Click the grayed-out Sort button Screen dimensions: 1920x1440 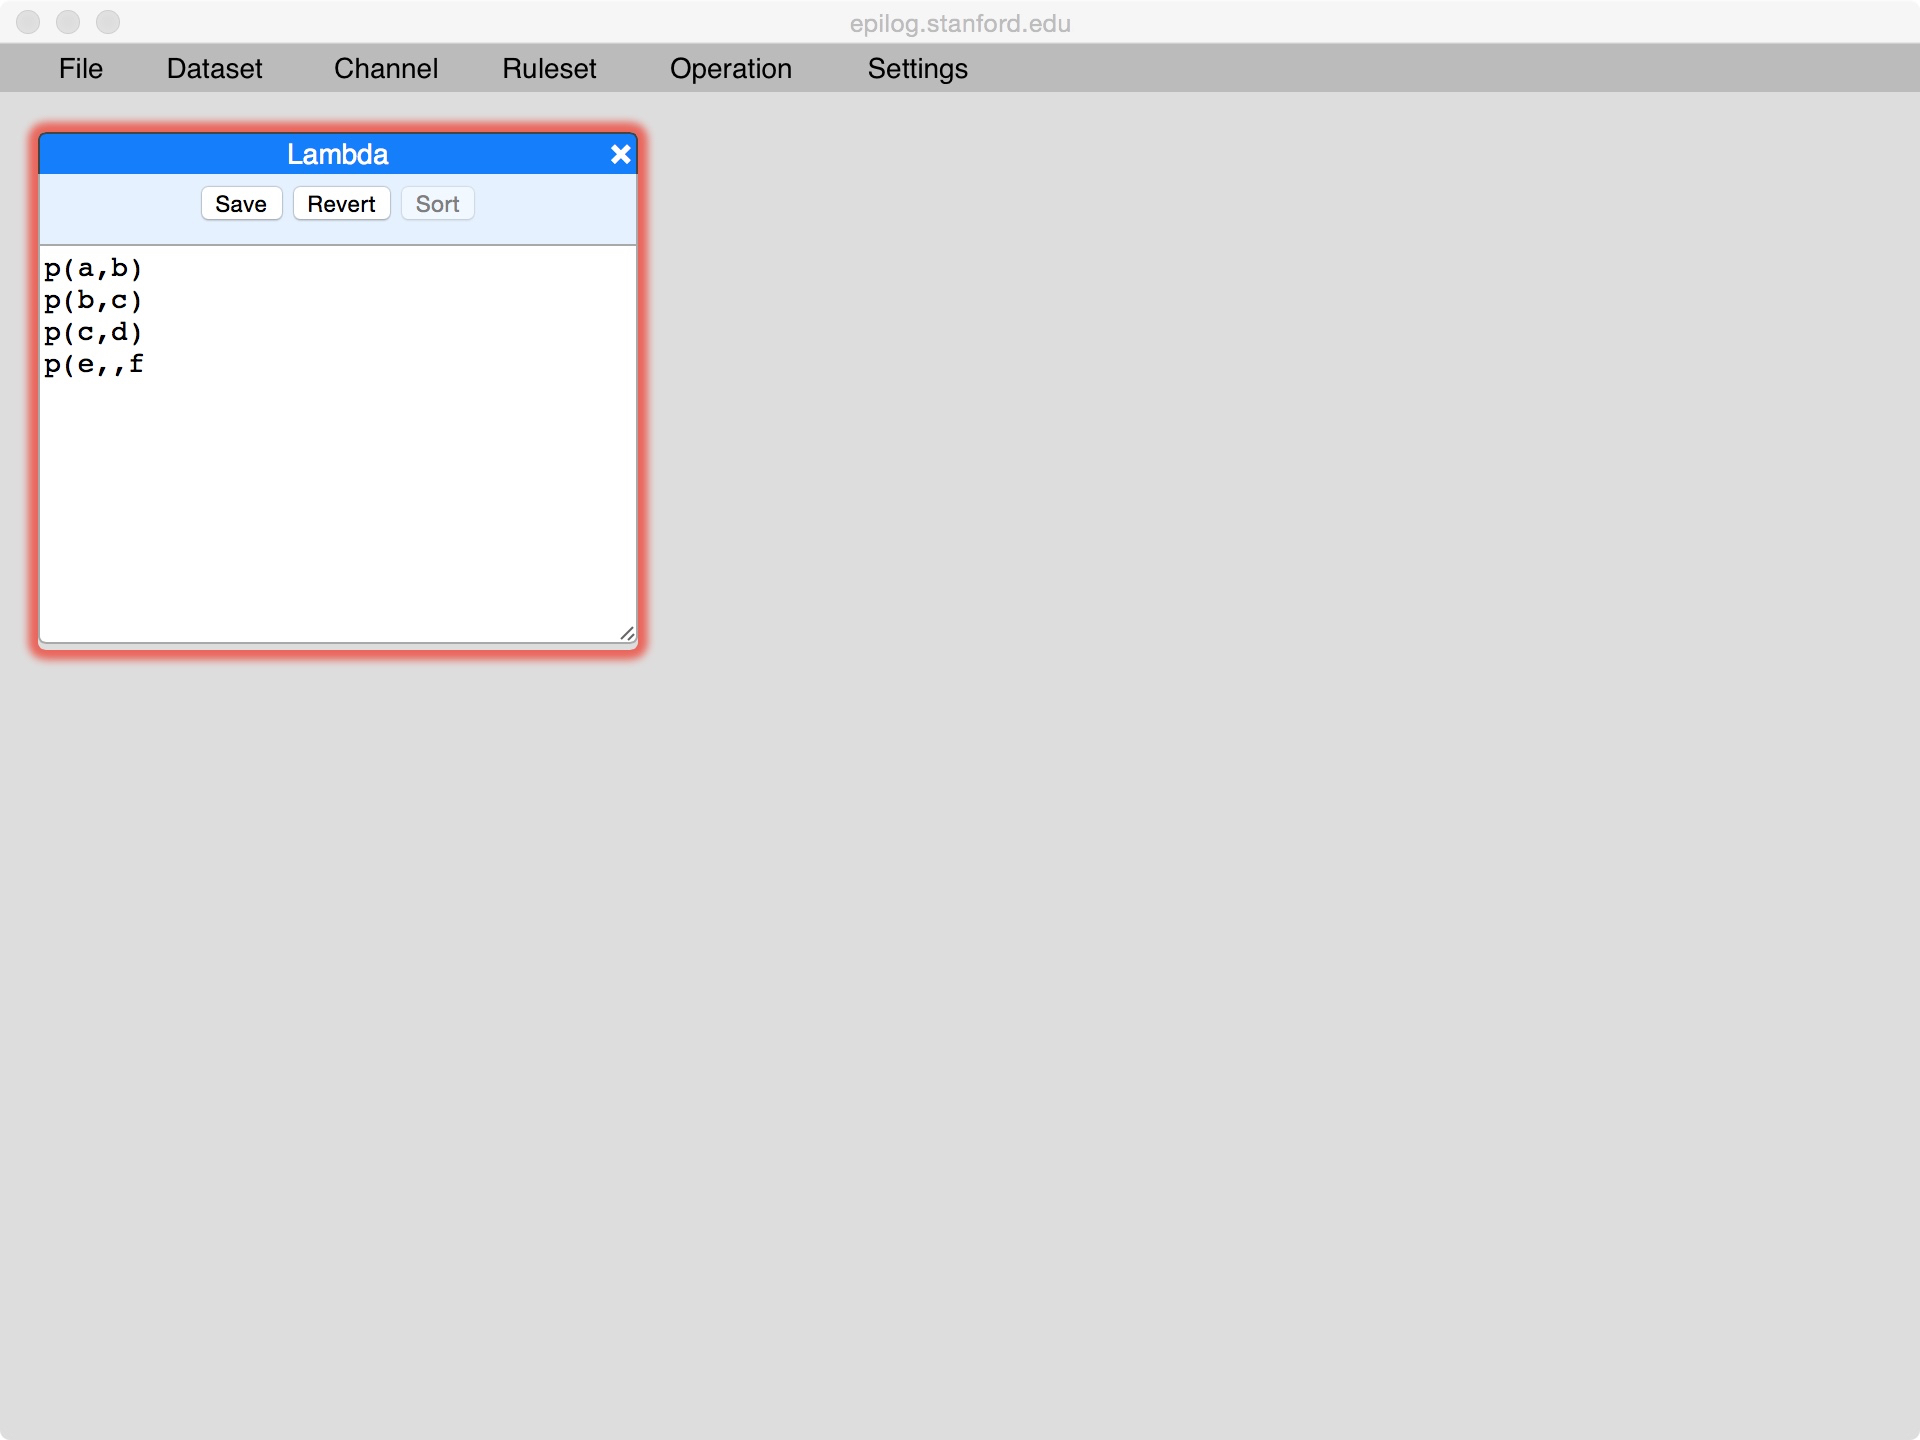coord(437,204)
